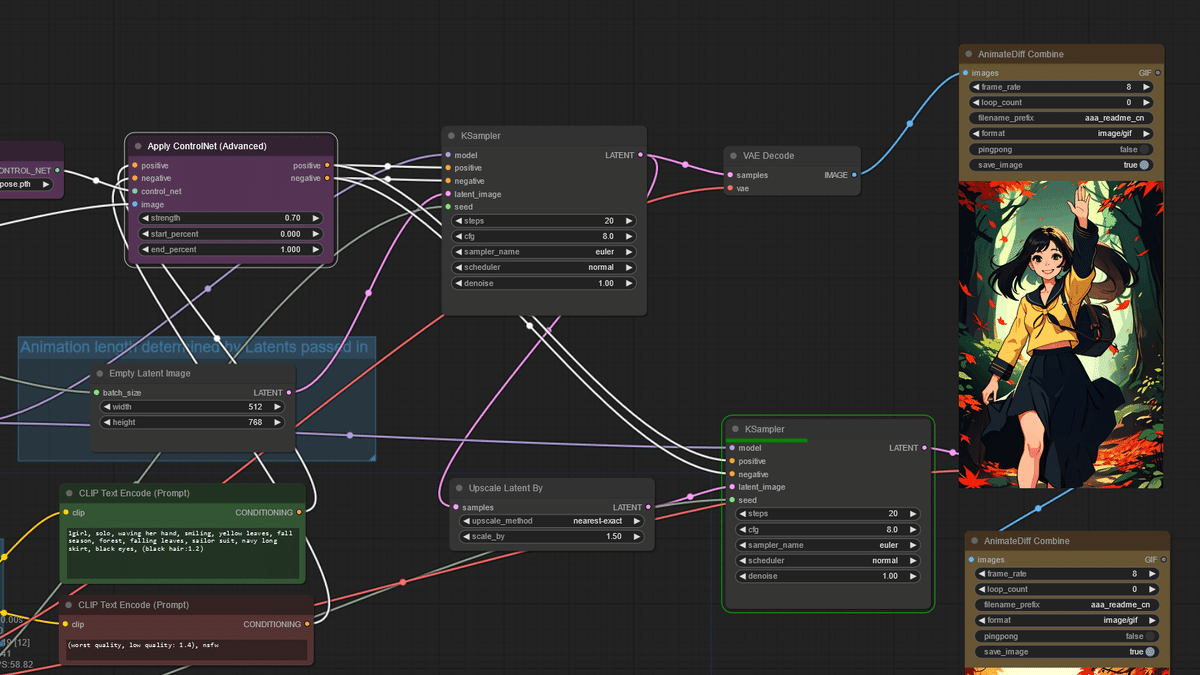This screenshot has width=1200, height=675.
Task: Click denoise value field in green-outlined KSampler
Action: (827, 576)
